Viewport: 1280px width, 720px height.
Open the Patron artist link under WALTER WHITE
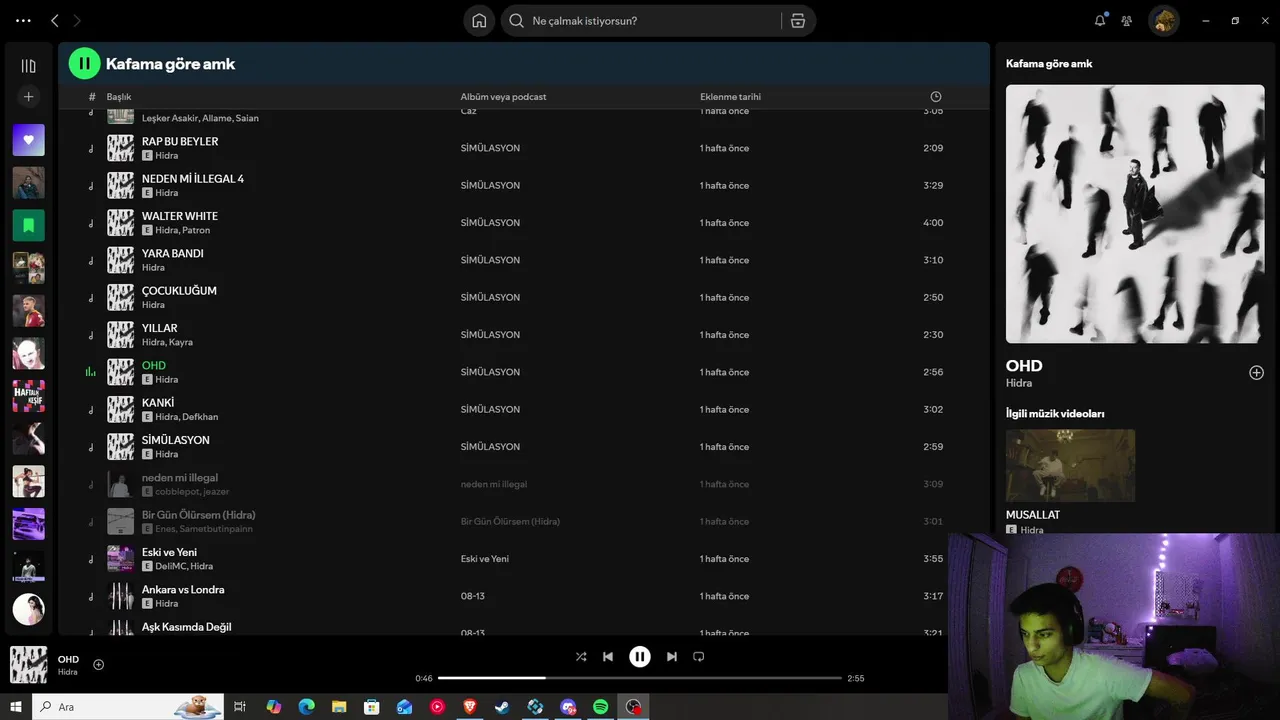coord(197,230)
